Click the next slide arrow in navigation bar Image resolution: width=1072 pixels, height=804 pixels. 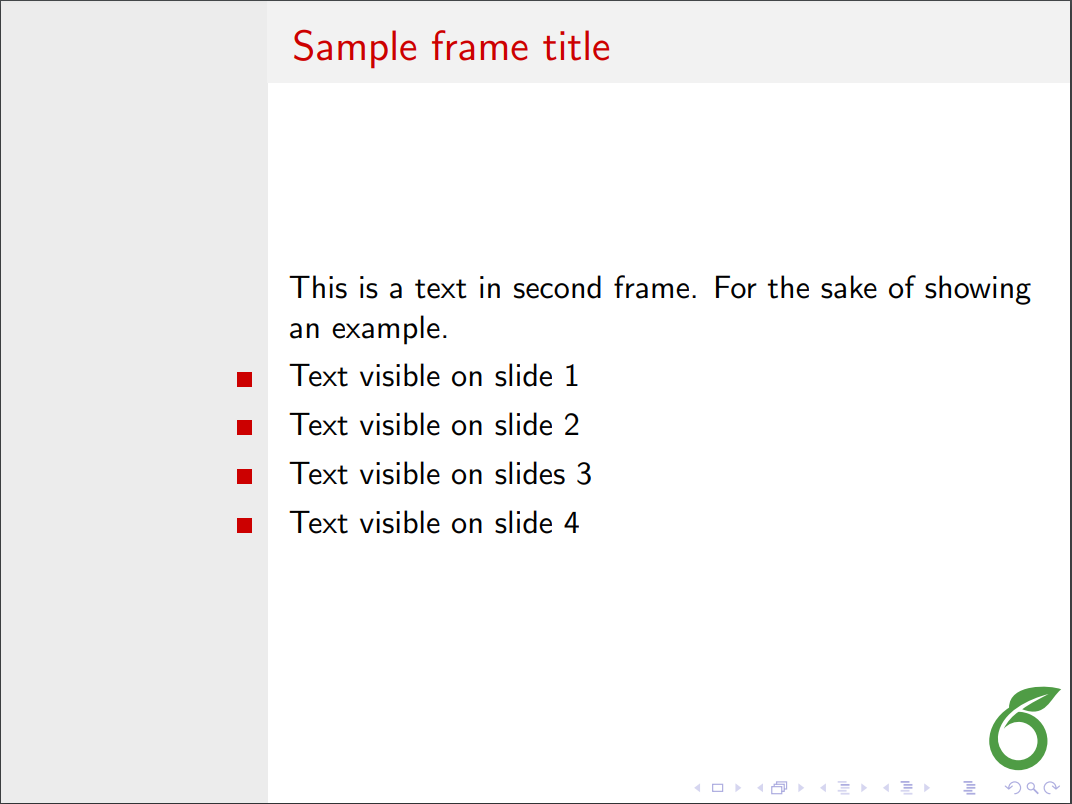click(738, 788)
